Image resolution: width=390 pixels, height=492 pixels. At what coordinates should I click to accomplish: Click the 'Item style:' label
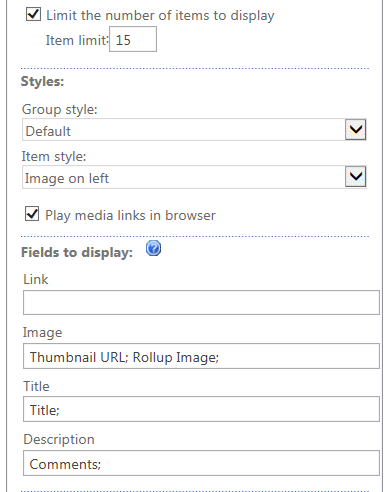pyautogui.click(x=54, y=156)
